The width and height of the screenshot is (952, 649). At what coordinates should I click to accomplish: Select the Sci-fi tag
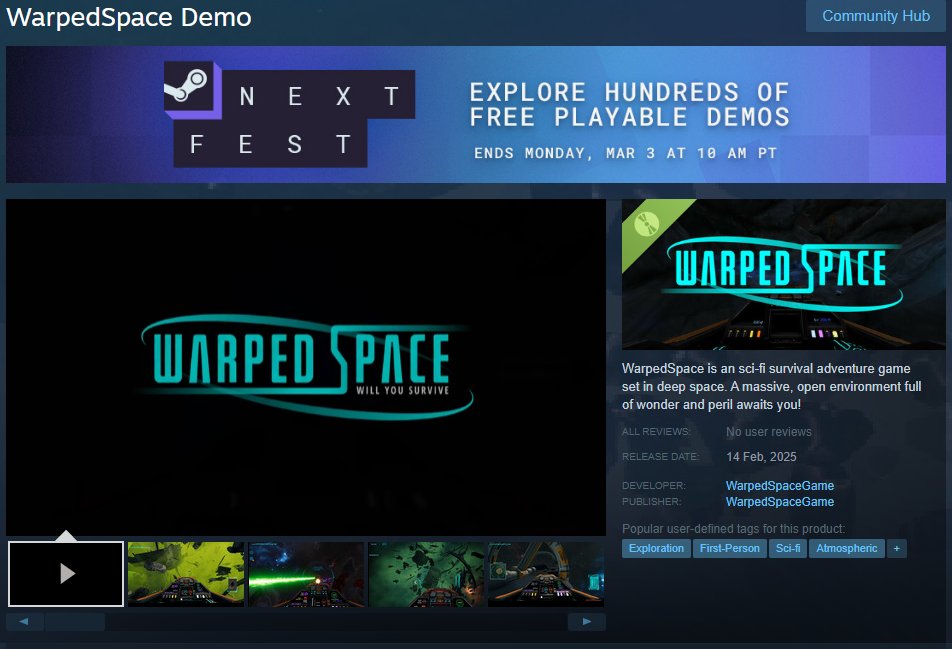(x=788, y=548)
